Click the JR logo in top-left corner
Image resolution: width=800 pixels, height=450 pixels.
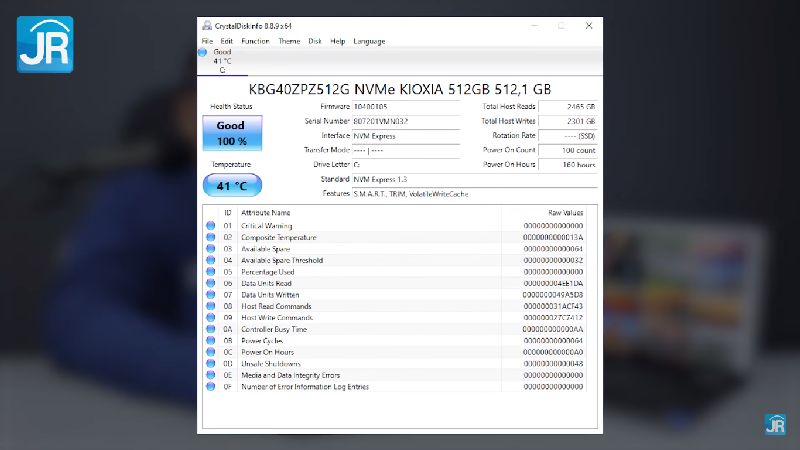(x=44, y=44)
